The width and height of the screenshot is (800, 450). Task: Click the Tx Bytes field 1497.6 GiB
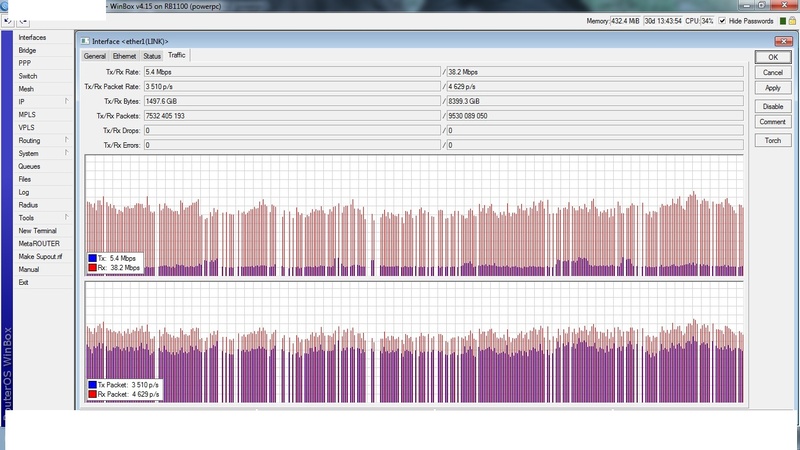tap(292, 101)
